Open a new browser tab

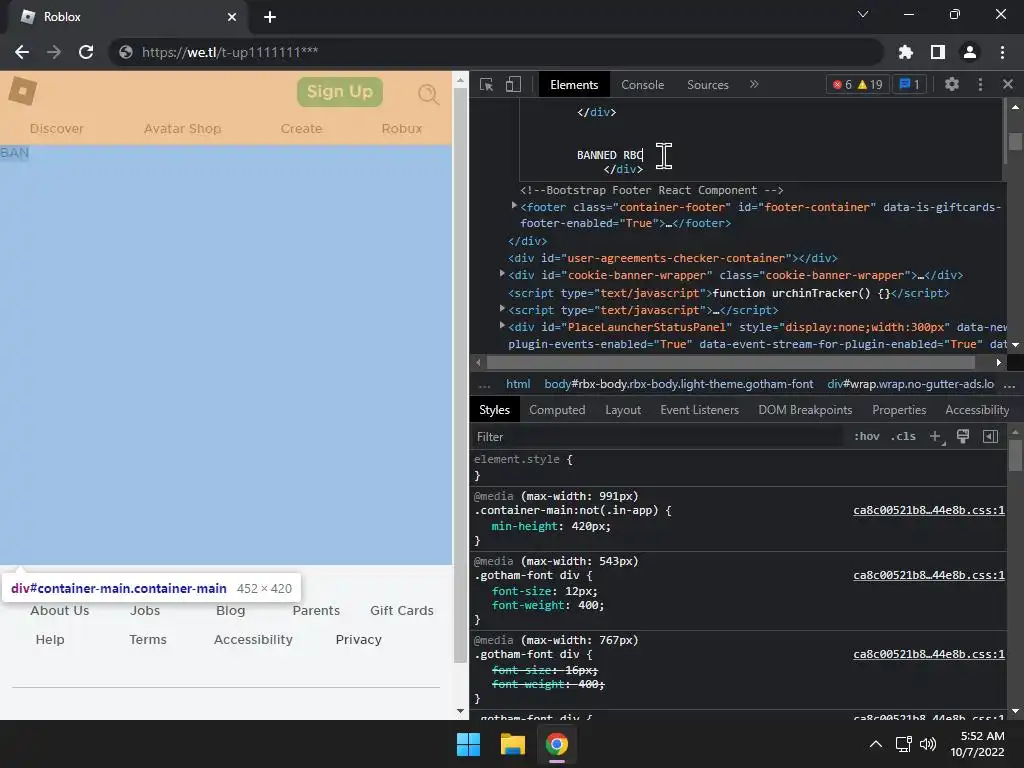(270, 17)
